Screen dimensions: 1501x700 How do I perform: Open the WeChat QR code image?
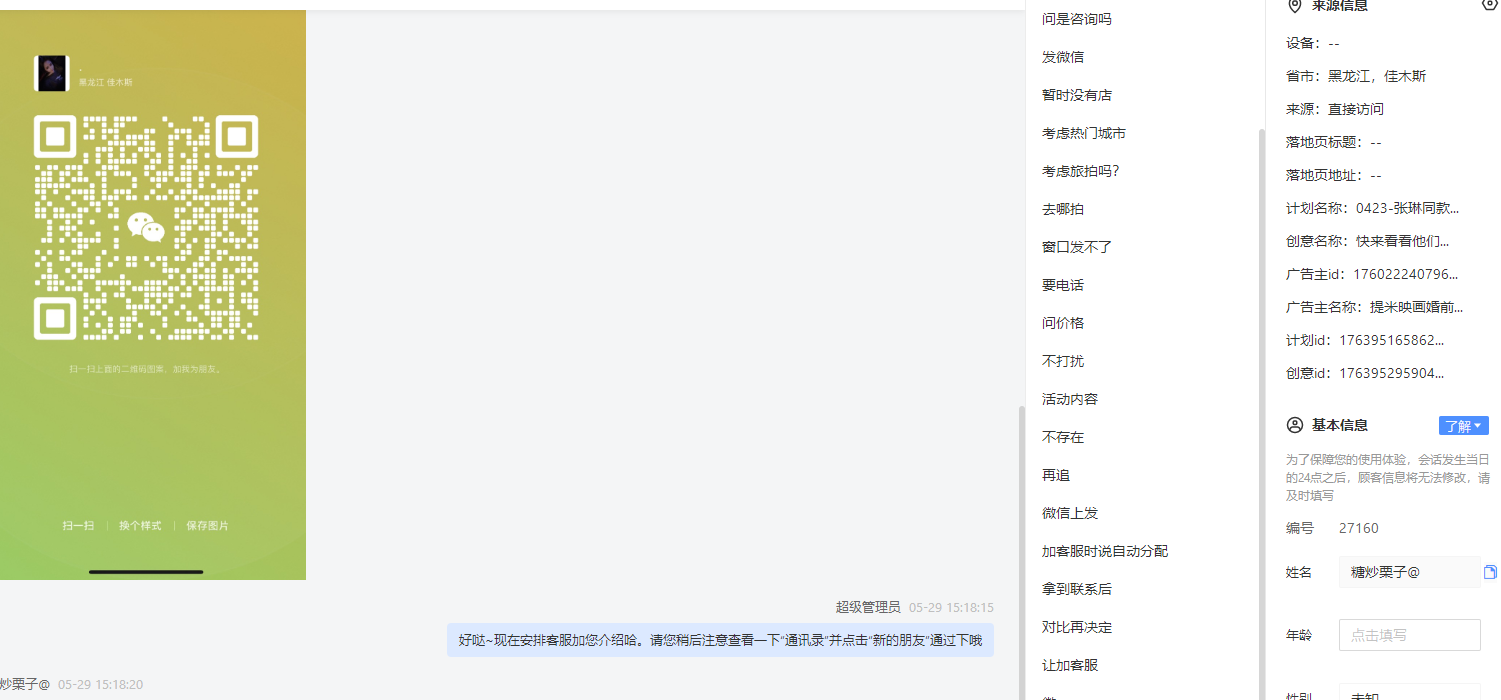coord(152,295)
